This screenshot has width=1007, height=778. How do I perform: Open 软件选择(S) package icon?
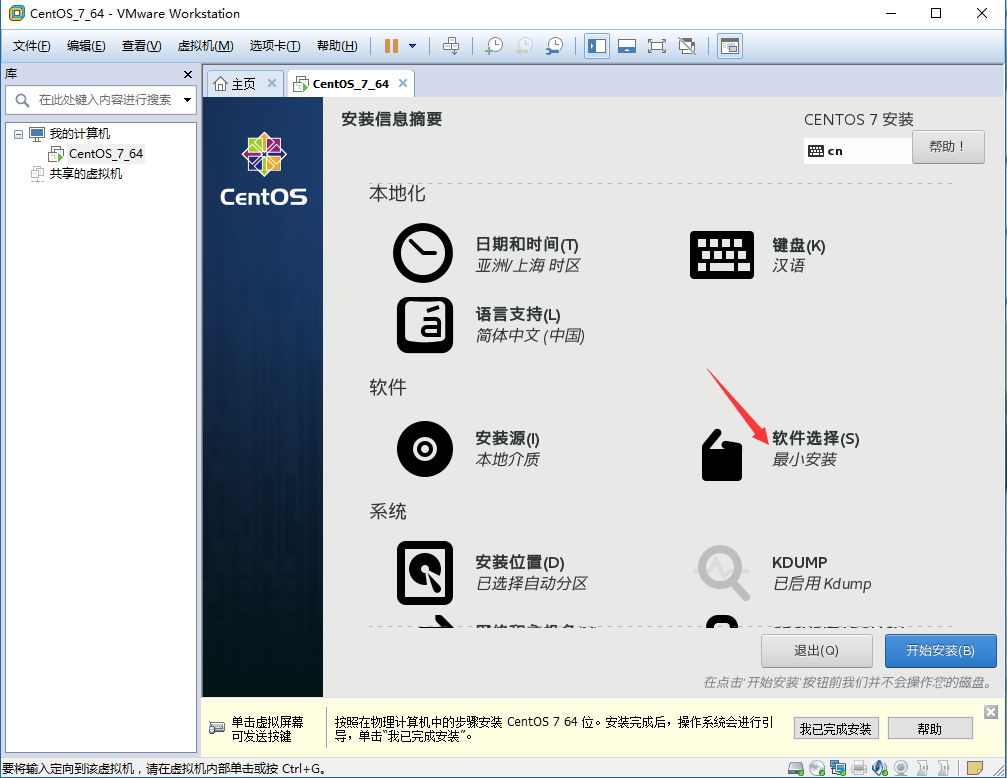tap(722, 455)
